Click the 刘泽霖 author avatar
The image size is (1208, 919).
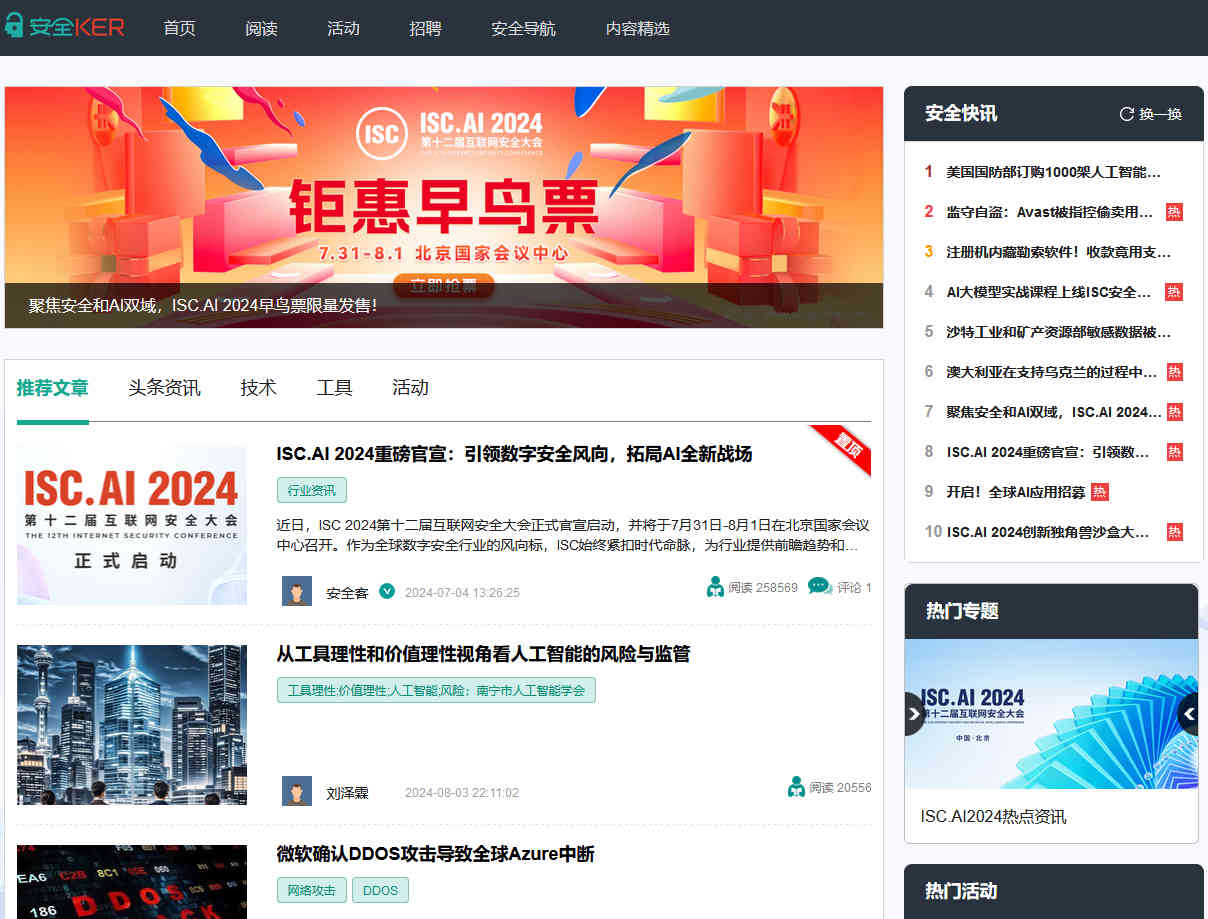point(297,791)
